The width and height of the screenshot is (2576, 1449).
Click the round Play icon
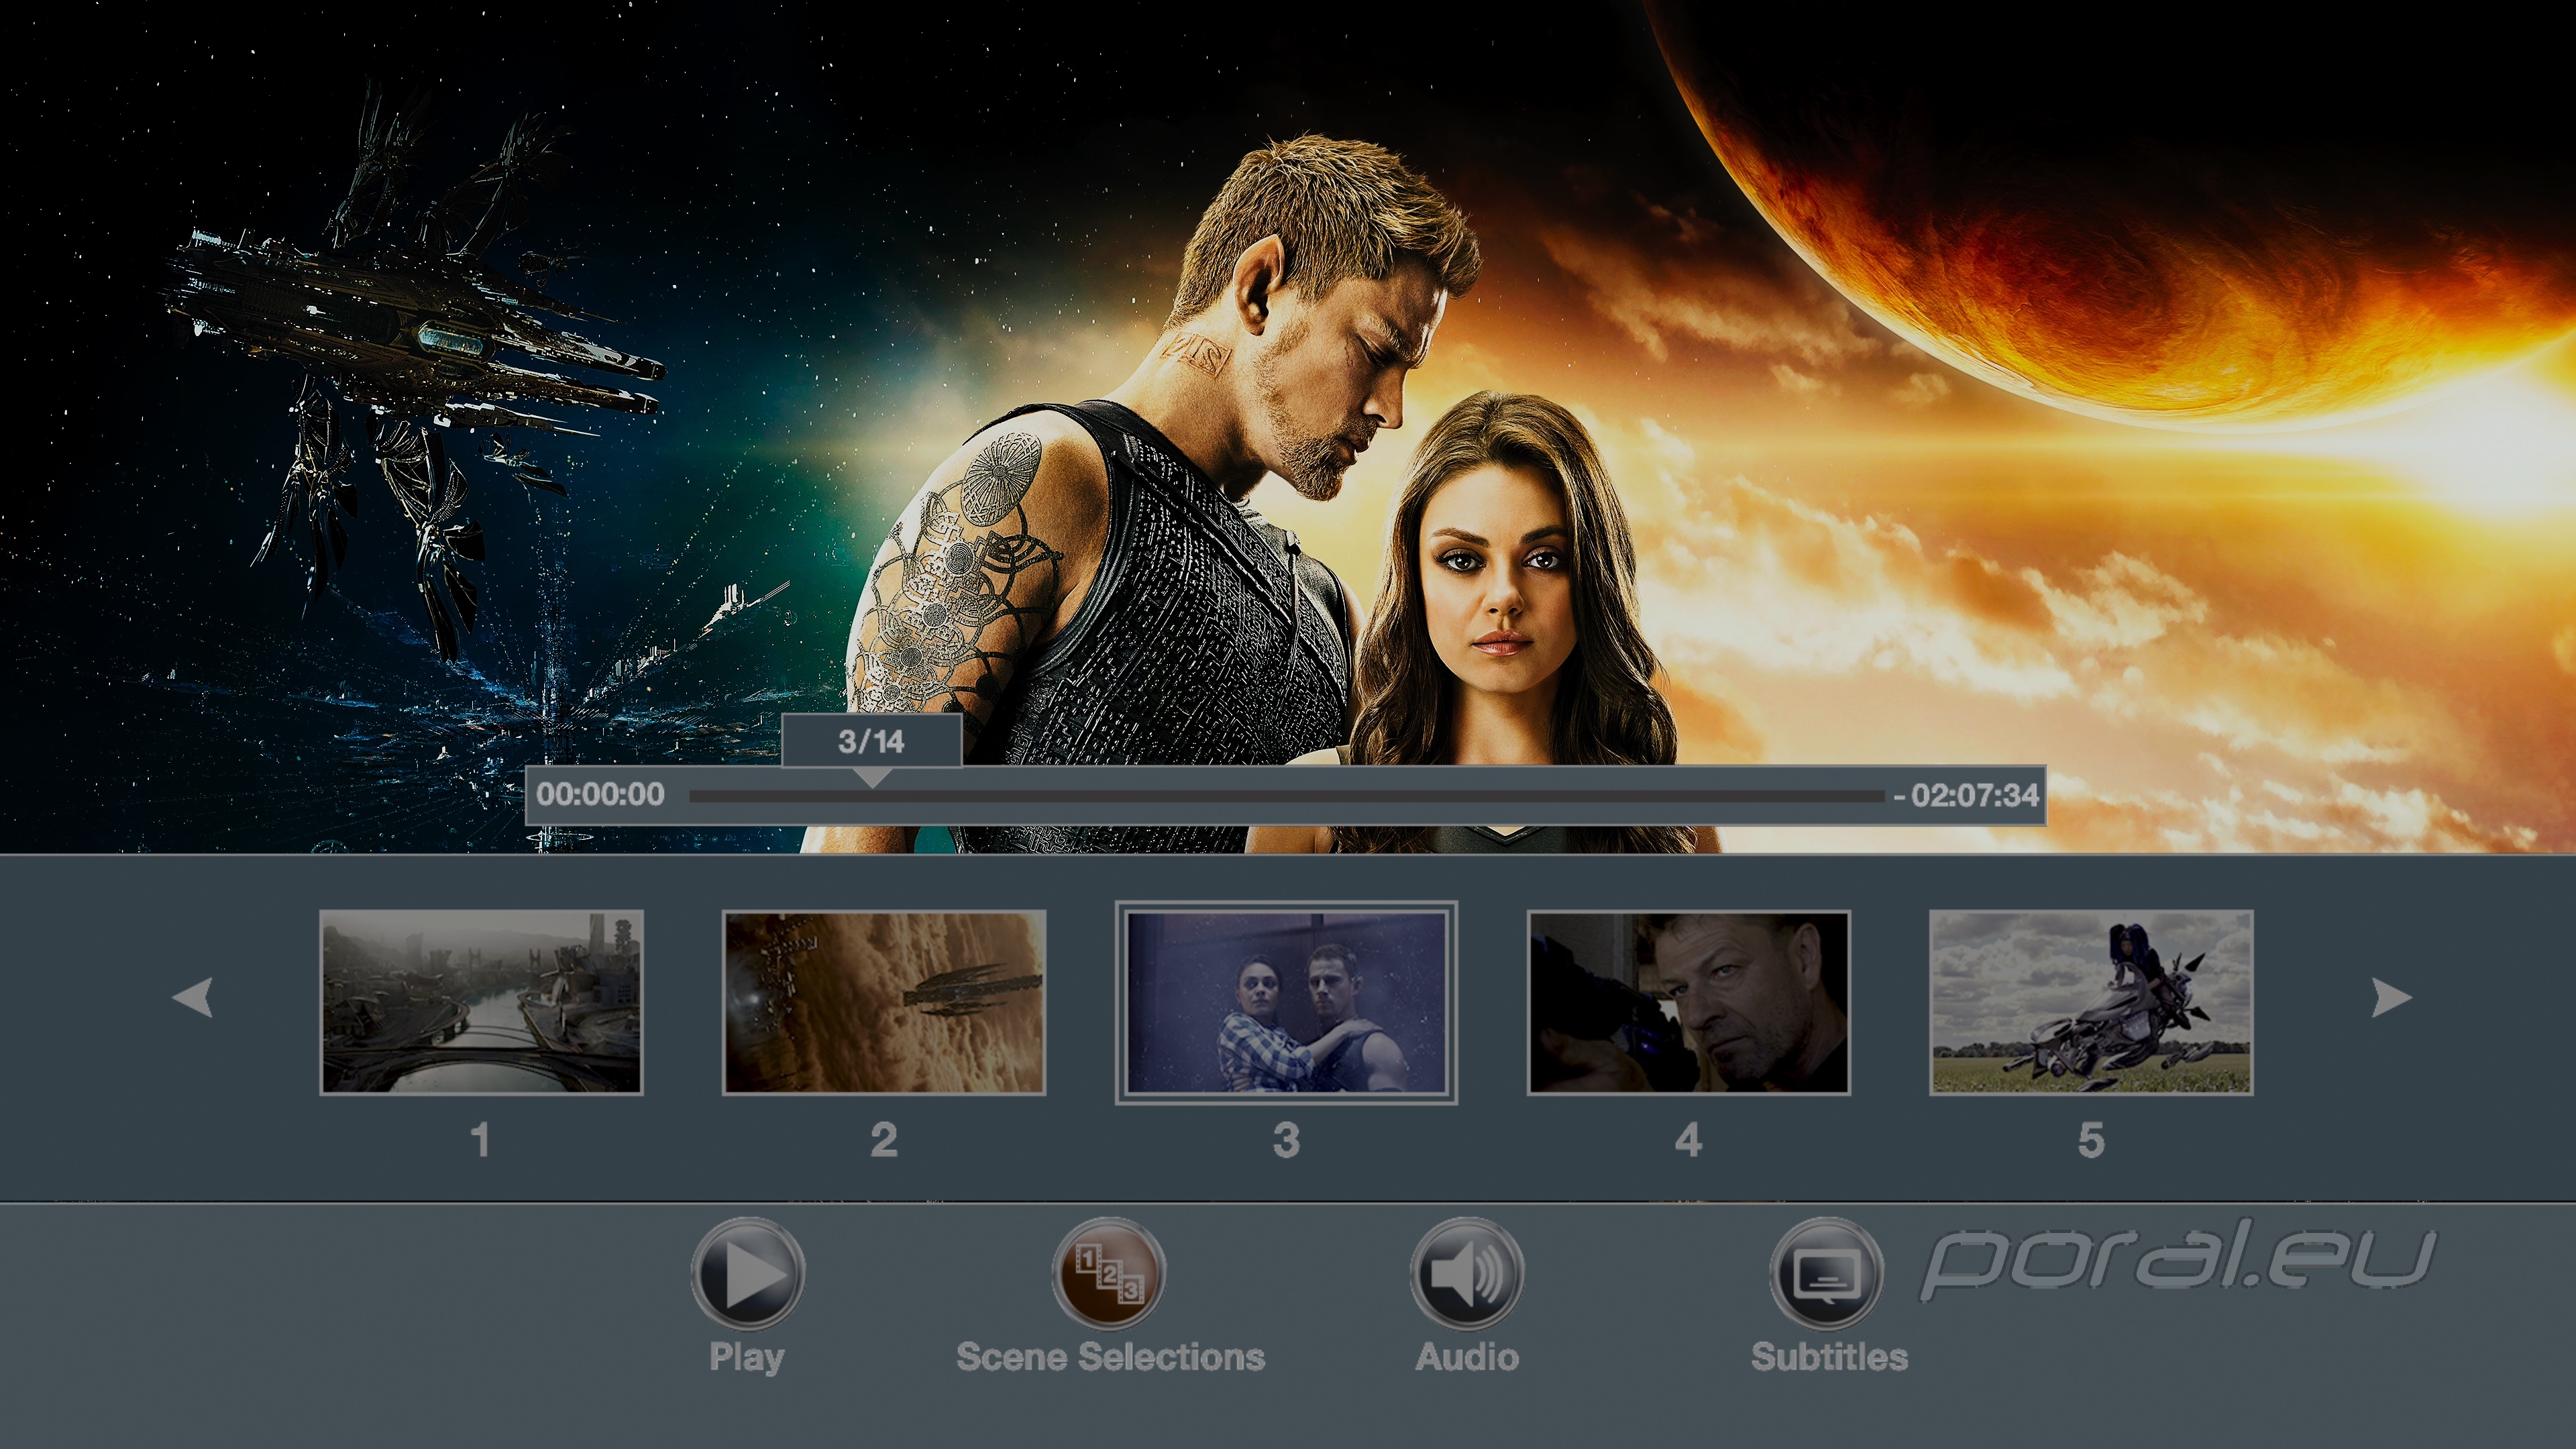point(747,1274)
